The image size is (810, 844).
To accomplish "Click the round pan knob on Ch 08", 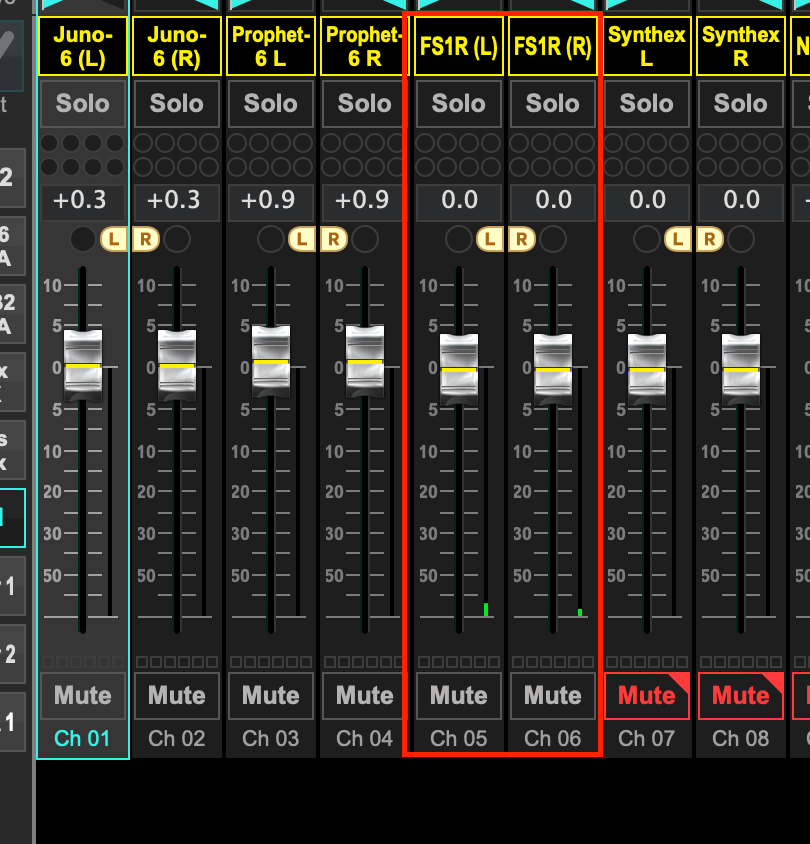I will [741, 239].
